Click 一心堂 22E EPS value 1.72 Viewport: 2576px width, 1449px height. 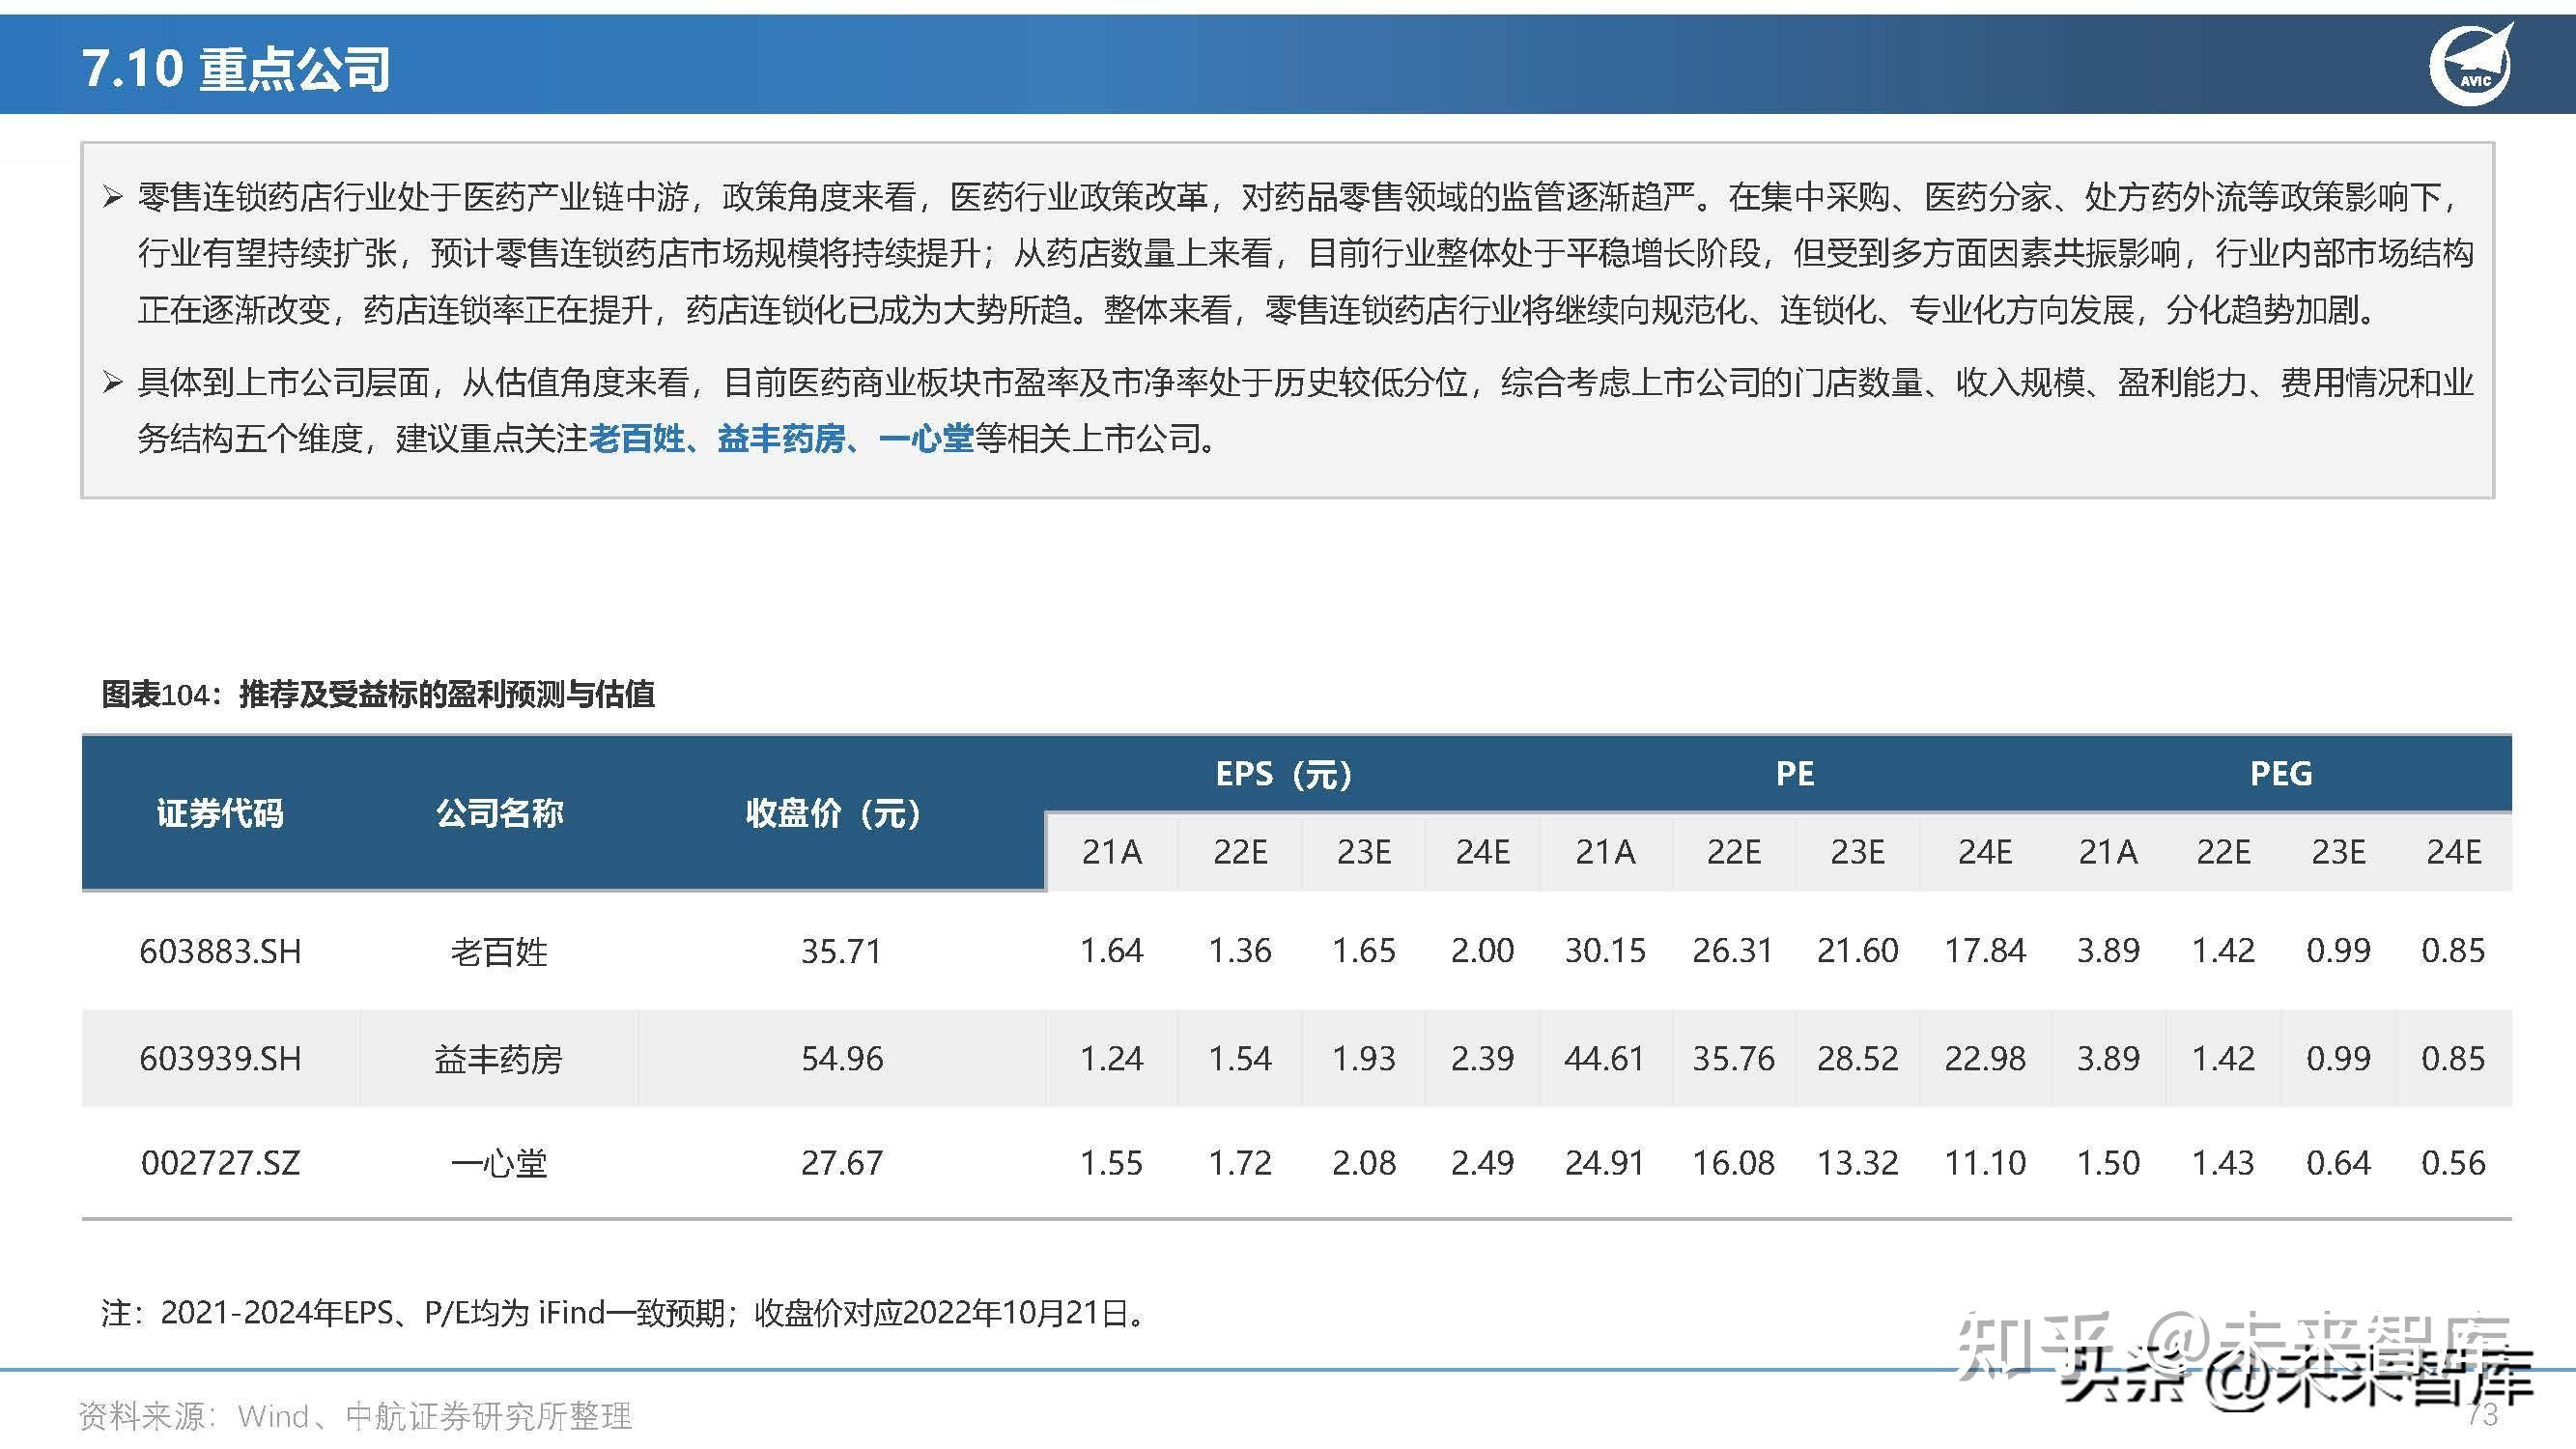click(1240, 1163)
